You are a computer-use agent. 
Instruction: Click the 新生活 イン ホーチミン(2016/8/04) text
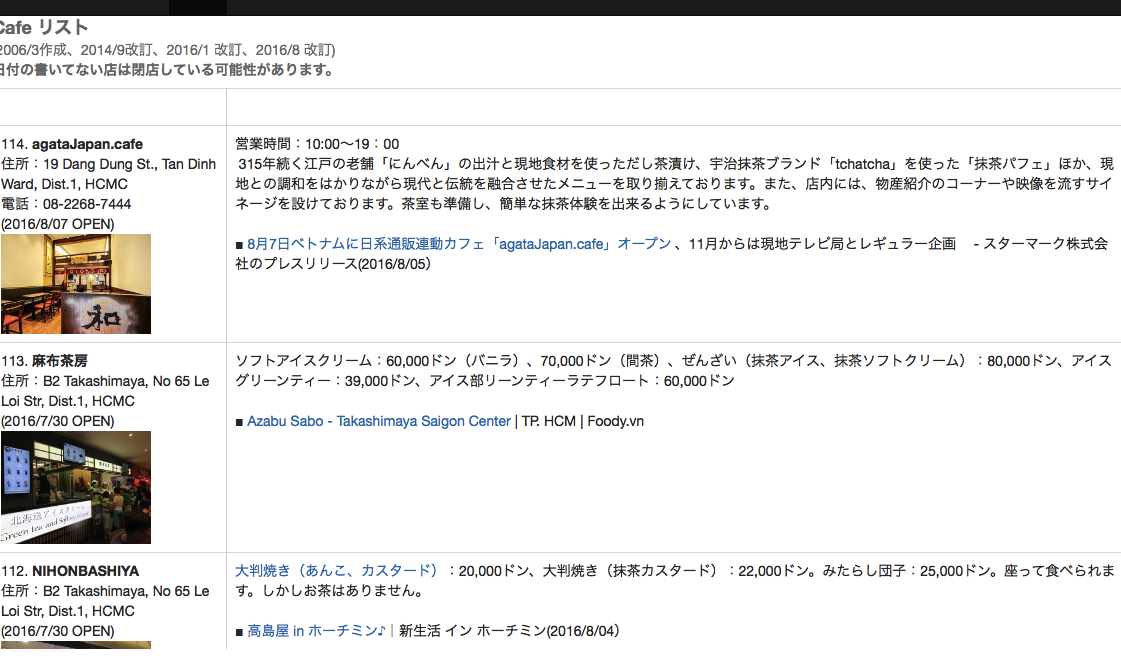click(509, 631)
